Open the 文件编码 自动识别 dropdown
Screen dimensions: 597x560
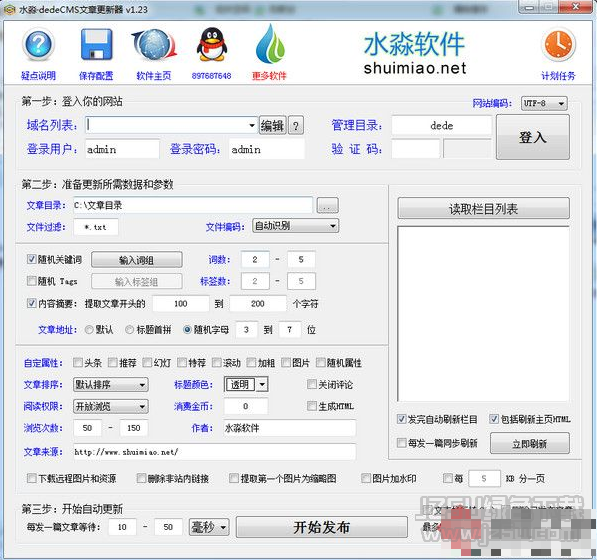pos(295,226)
